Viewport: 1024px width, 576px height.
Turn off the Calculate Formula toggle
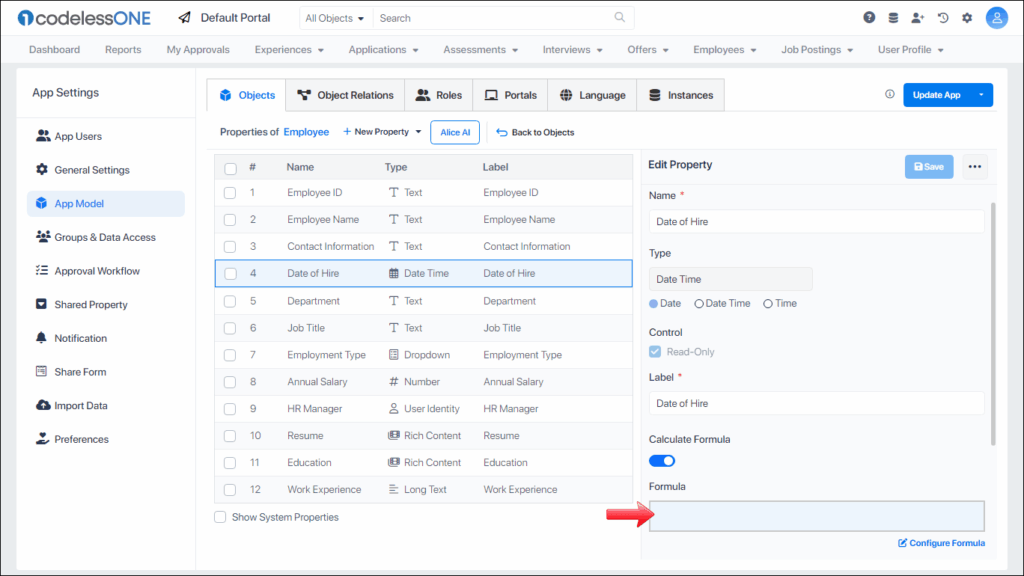[x=662, y=461]
